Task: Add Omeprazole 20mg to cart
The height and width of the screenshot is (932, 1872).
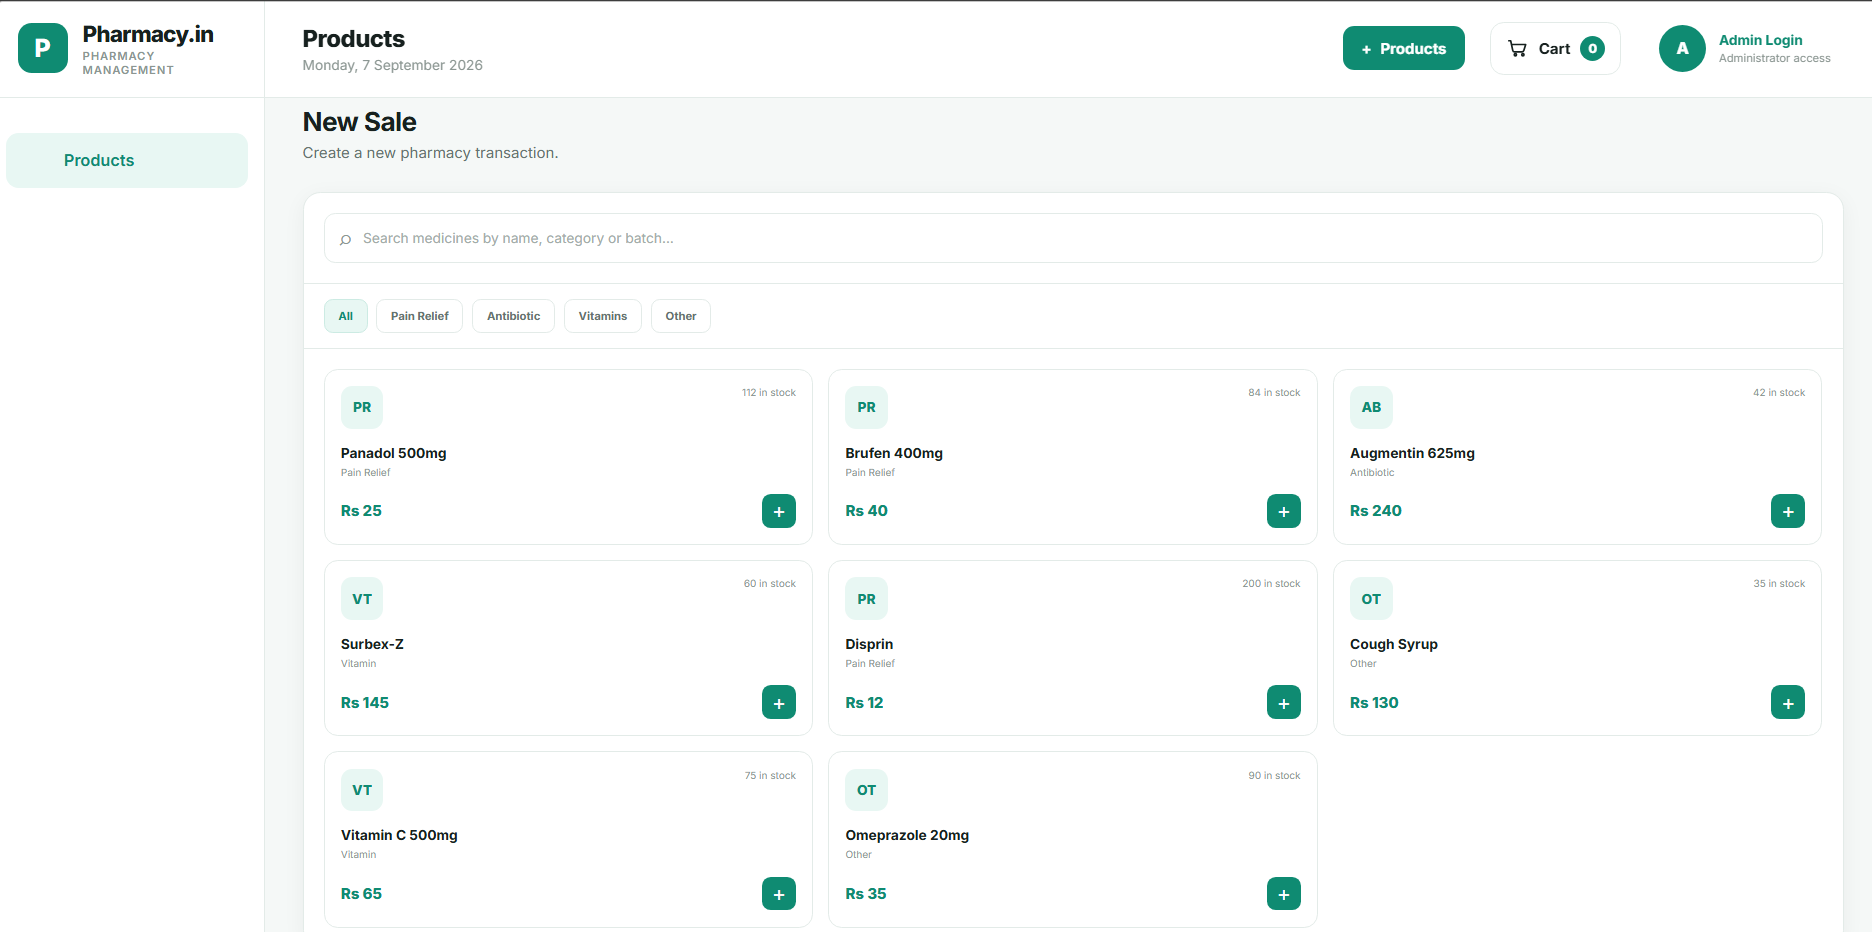Action: [x=1284, y=893]
